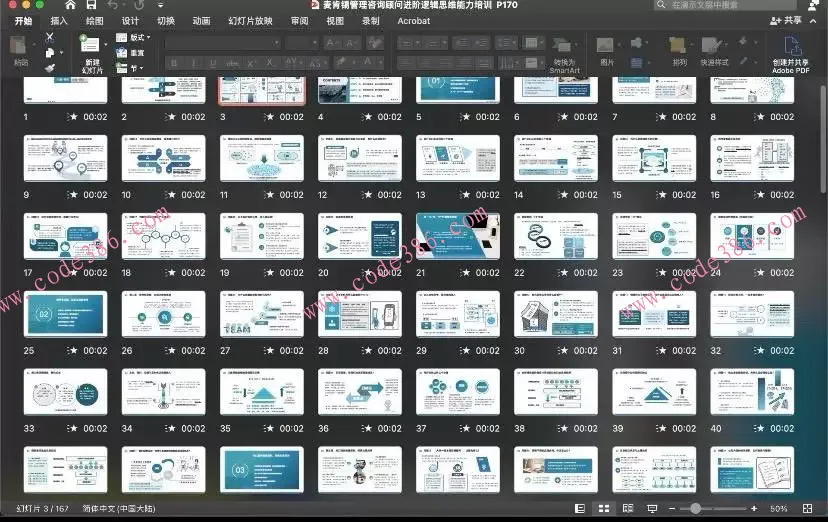Open the Section (节) dropdown
The image size is (828, 522).
(130, 68)
